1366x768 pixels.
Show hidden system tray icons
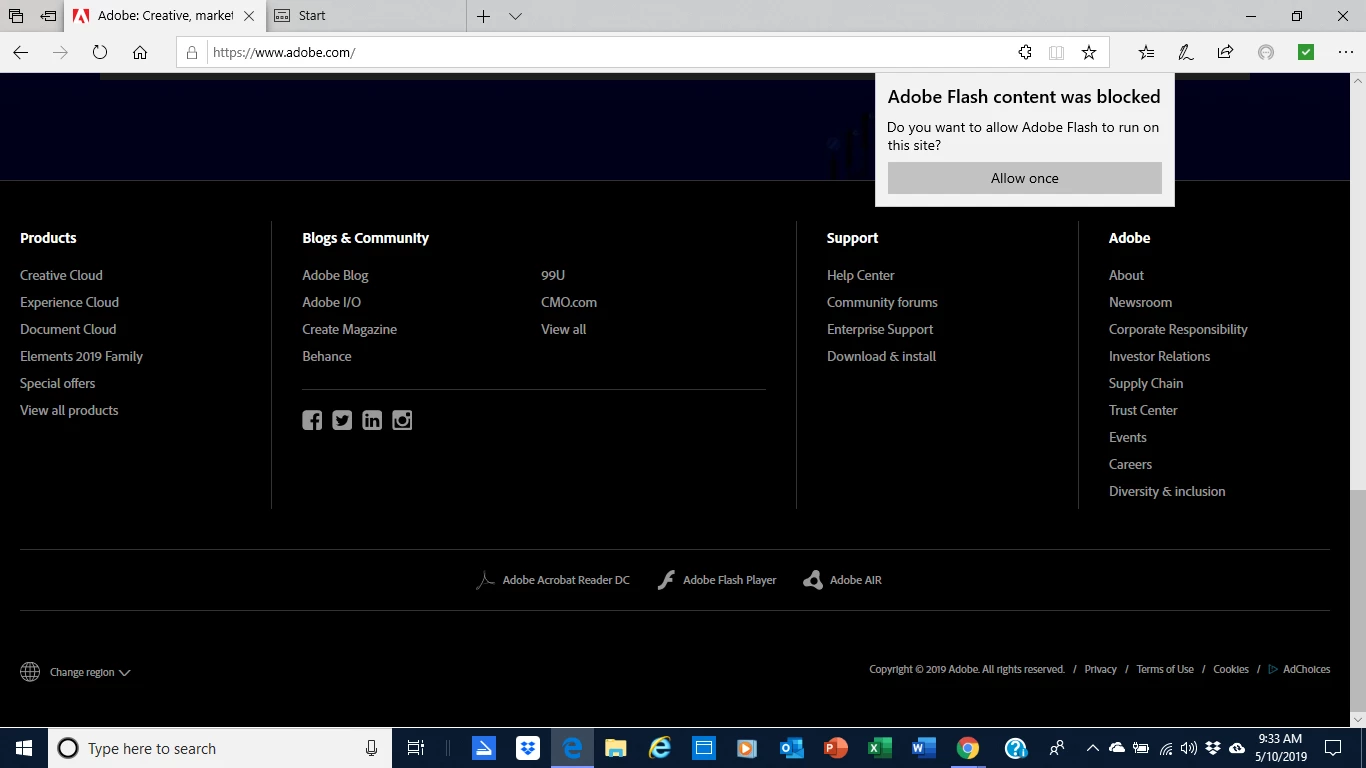click(x=1092, y=748)
